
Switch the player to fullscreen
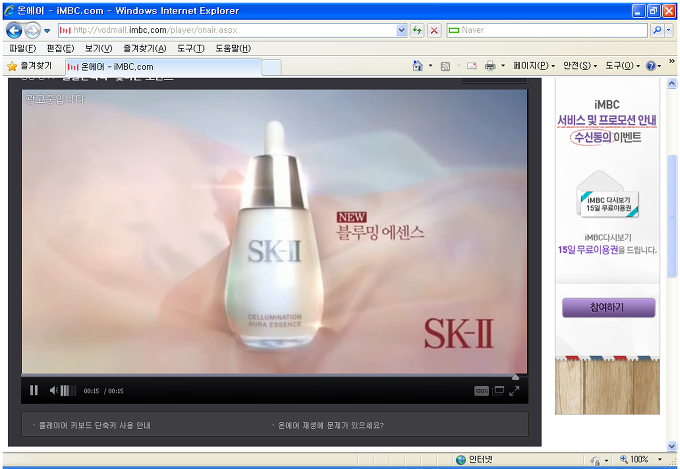514,391
